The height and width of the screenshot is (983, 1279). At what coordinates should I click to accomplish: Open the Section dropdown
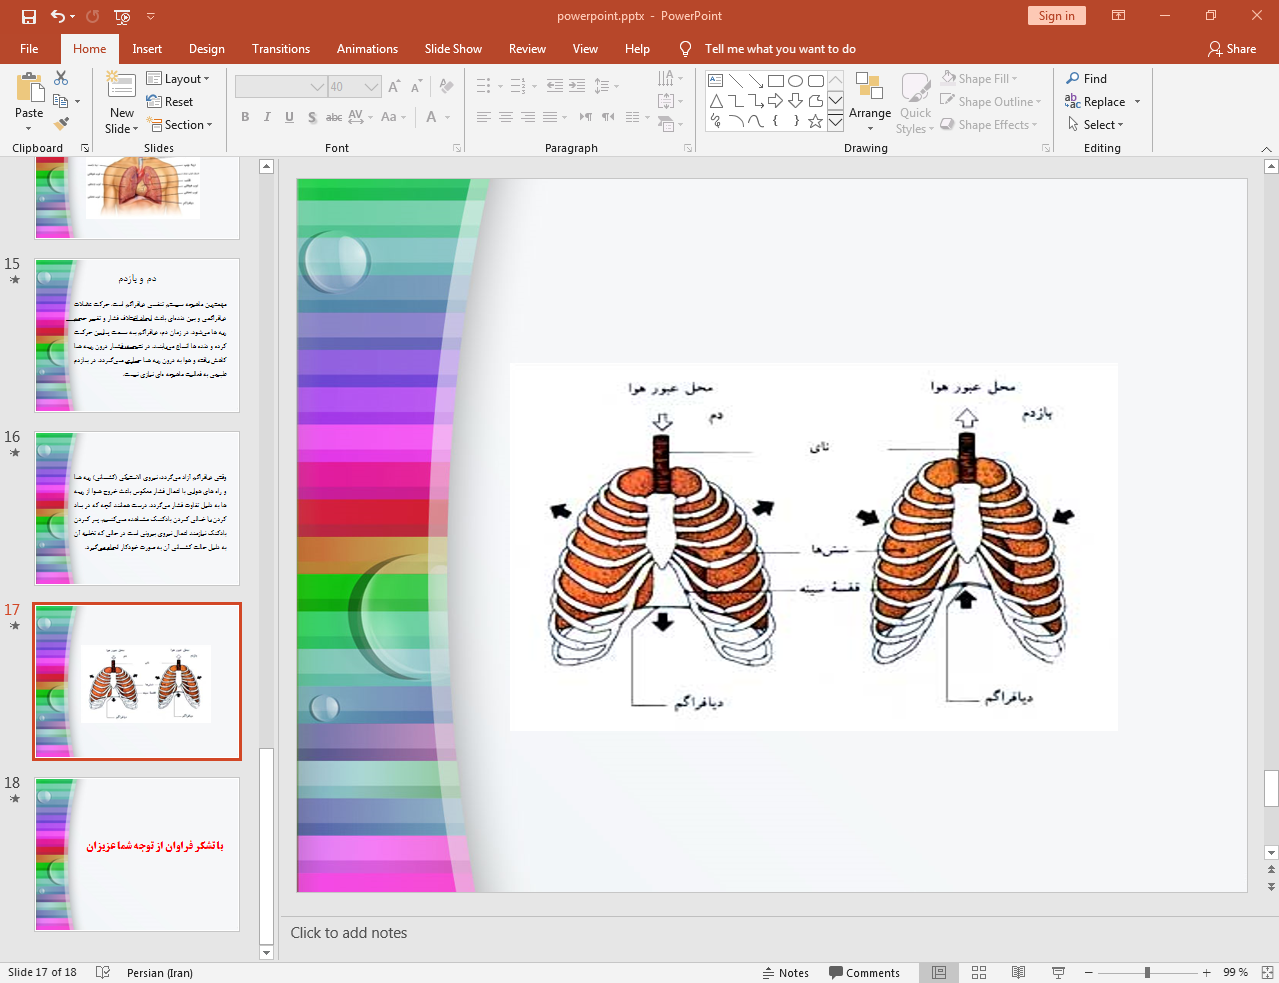(180, 125)
